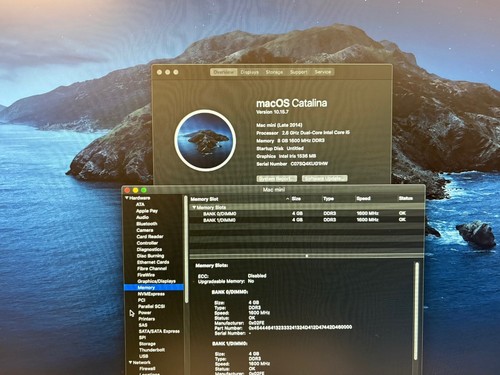The image size is (500, 375).
Task: Select Audio in the sidebar
Action: [x=142, y=217]
